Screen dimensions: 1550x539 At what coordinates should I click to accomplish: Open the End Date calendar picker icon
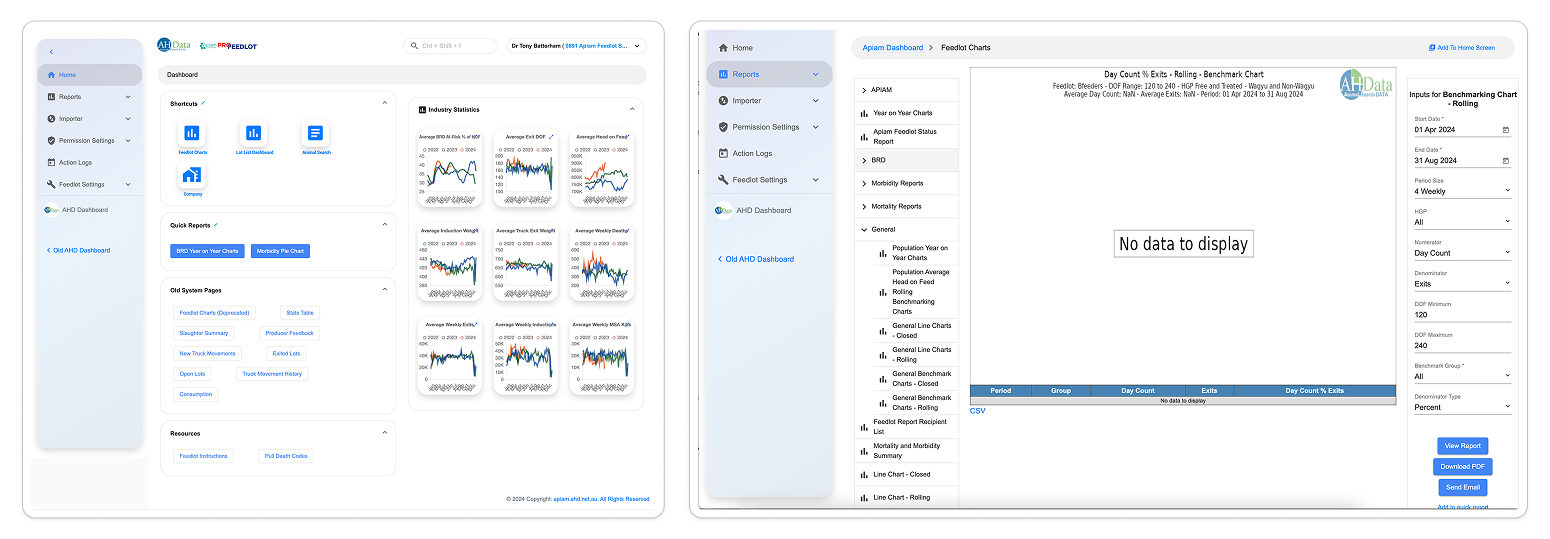1506,161
